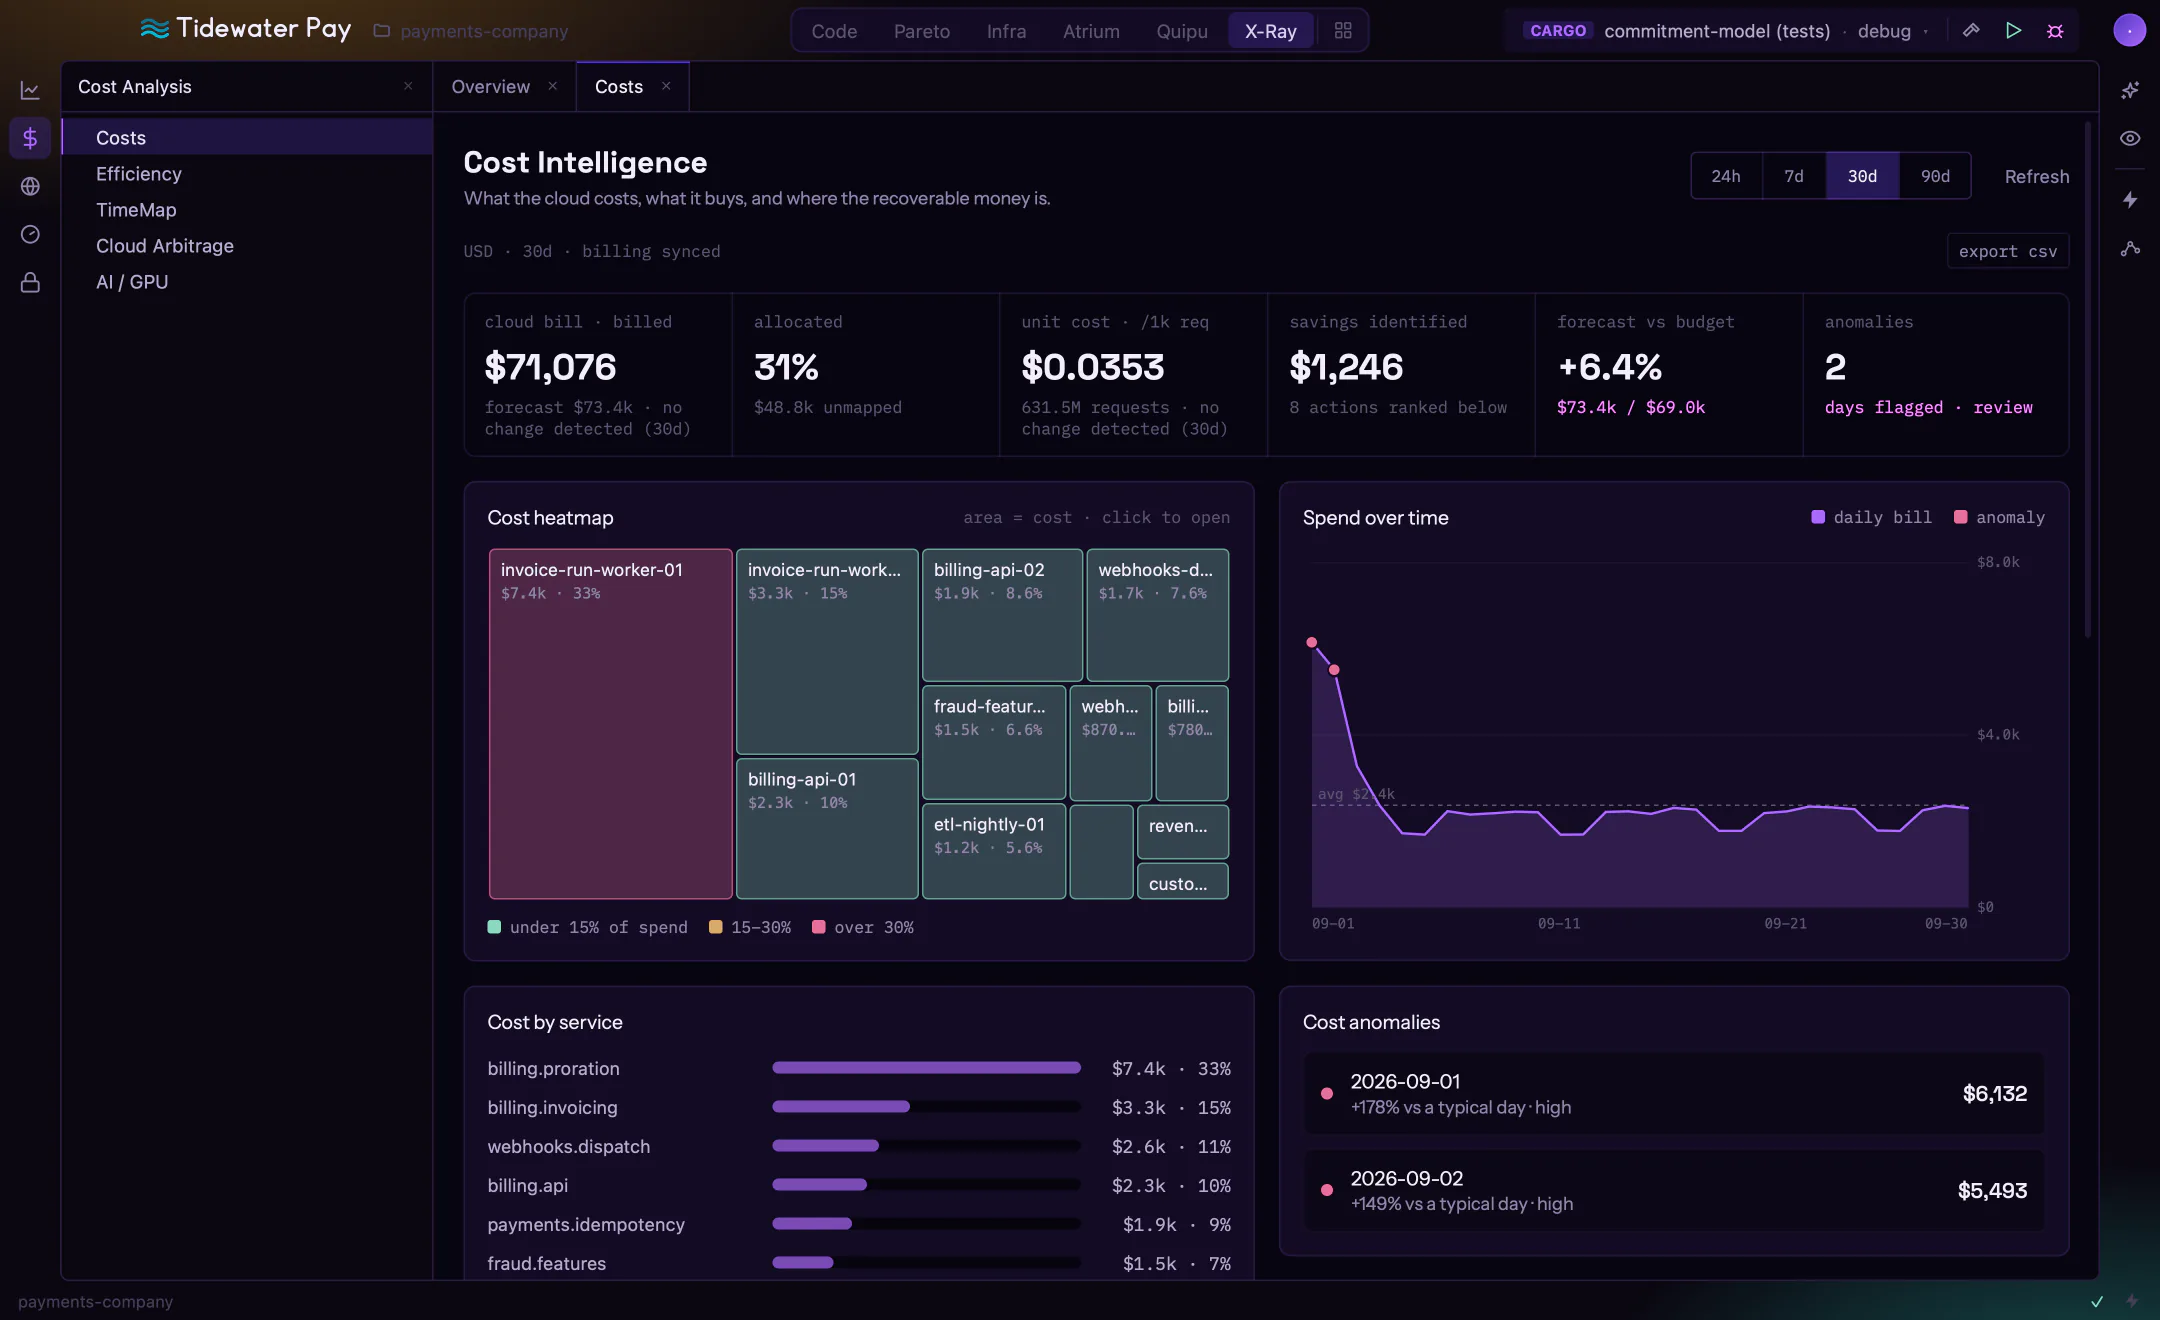The height and width of the screenshot is (1320, 2160).
Task: Click the vertical scrollbar of the Costs view
Action: [x=2087, y=380]
